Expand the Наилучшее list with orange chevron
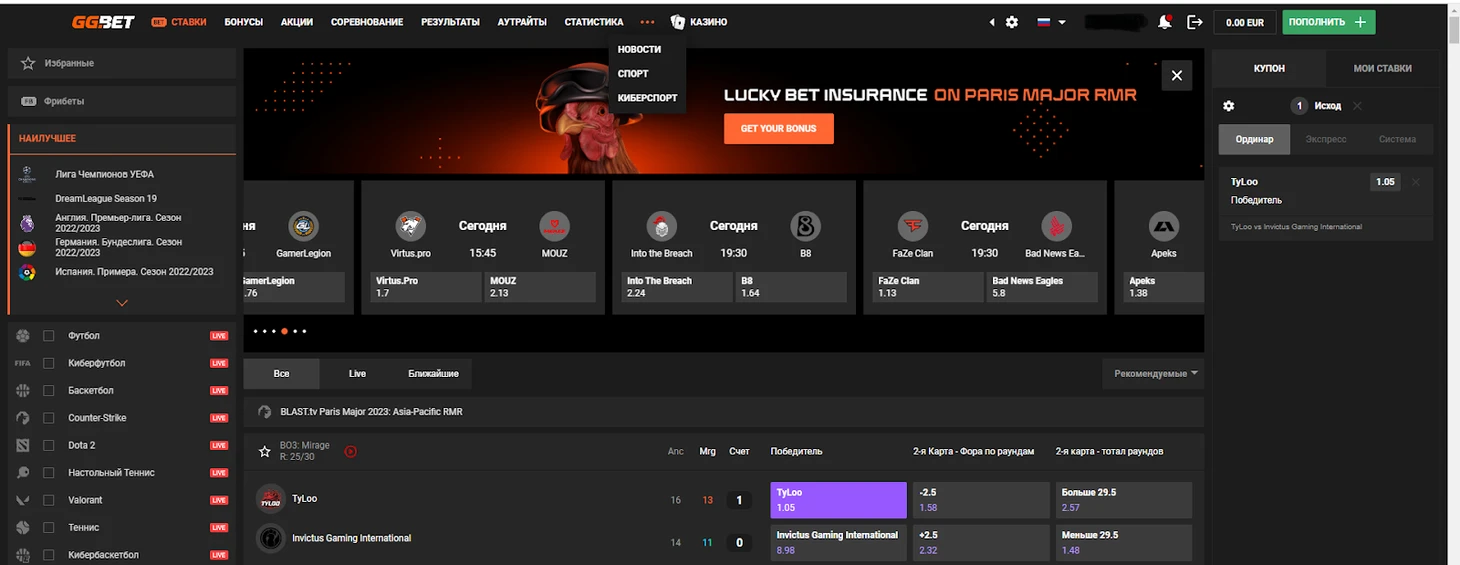The width and height of the screenshot is (1460, 565). coord(122,302)
